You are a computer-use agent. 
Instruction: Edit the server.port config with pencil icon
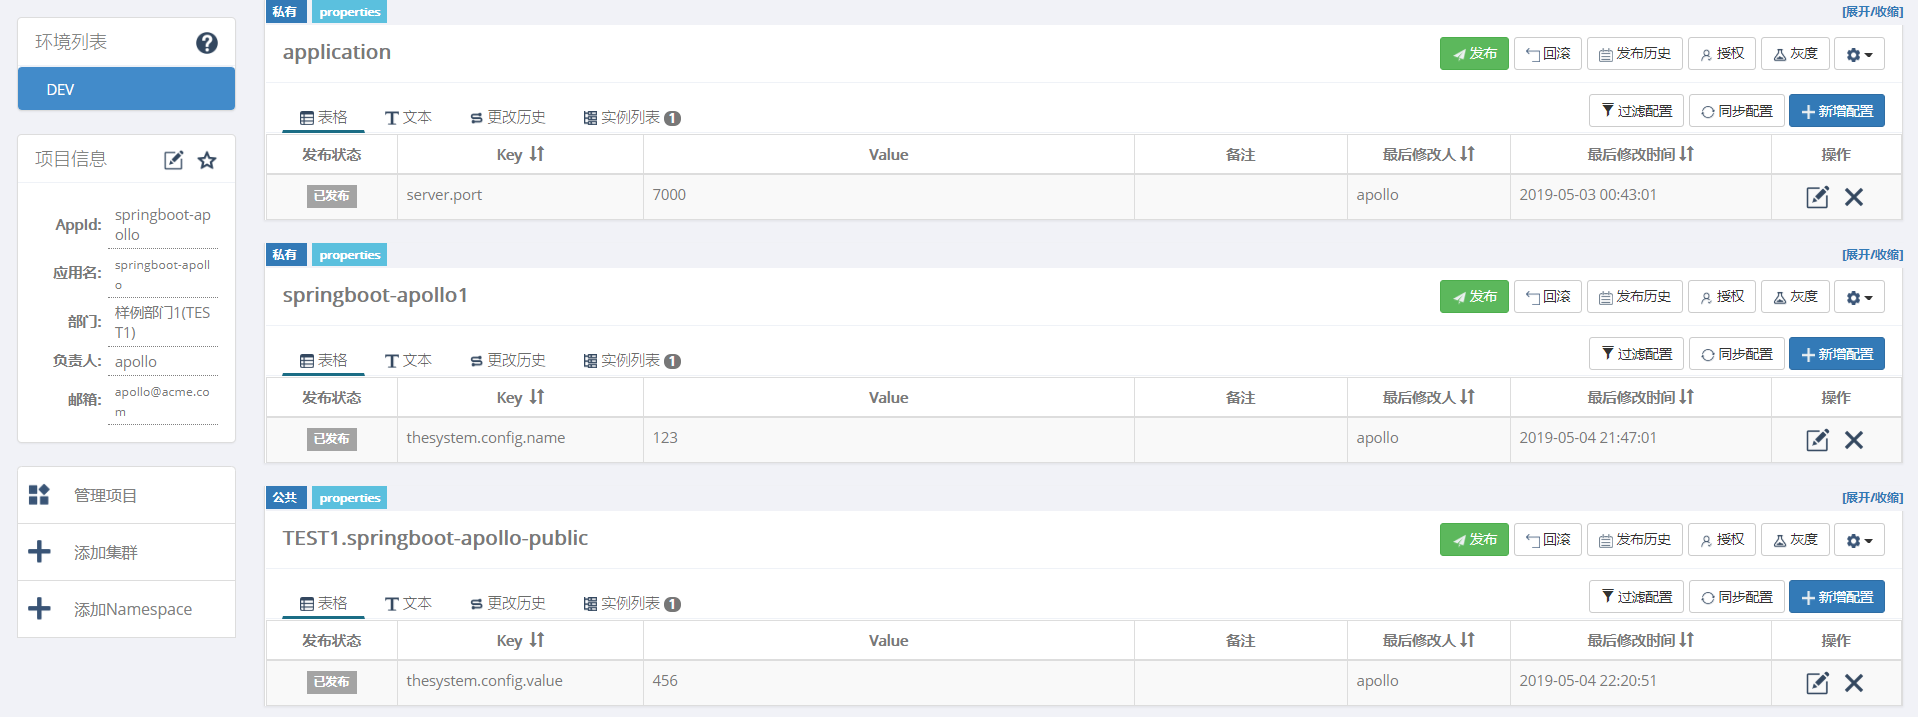click(x=1817, y=197)
